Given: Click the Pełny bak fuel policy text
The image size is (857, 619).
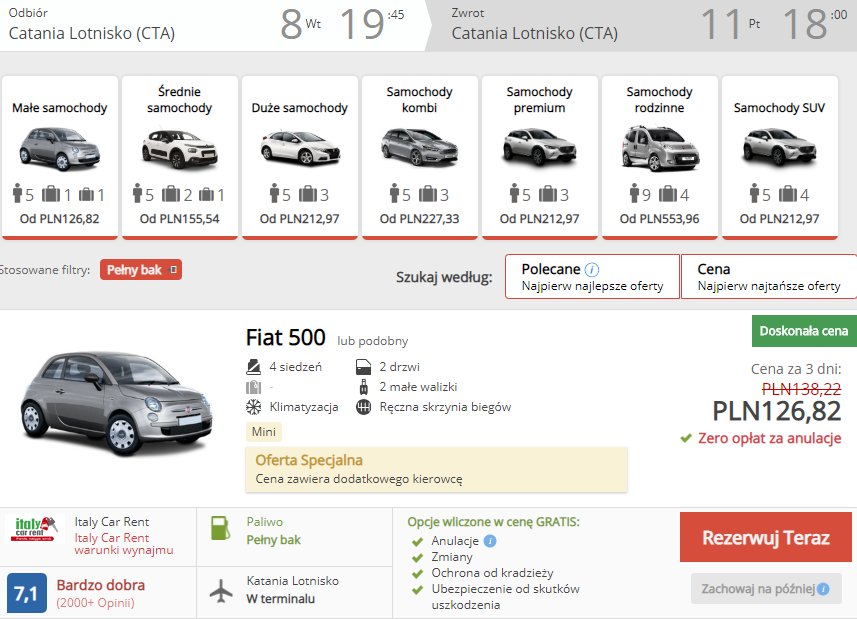Looking at the screenshot, I should [x=273, y=540].
